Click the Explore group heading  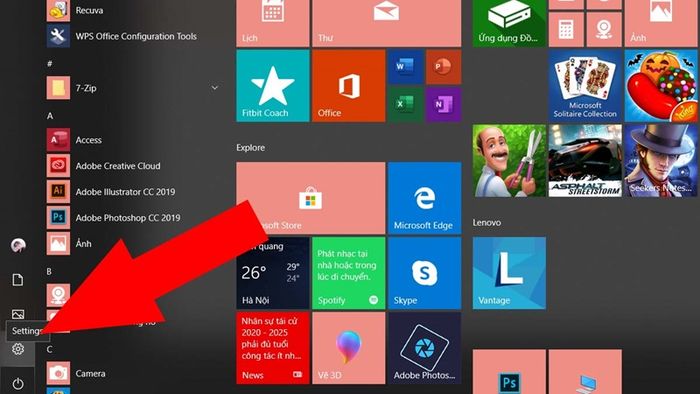(250, 148)
